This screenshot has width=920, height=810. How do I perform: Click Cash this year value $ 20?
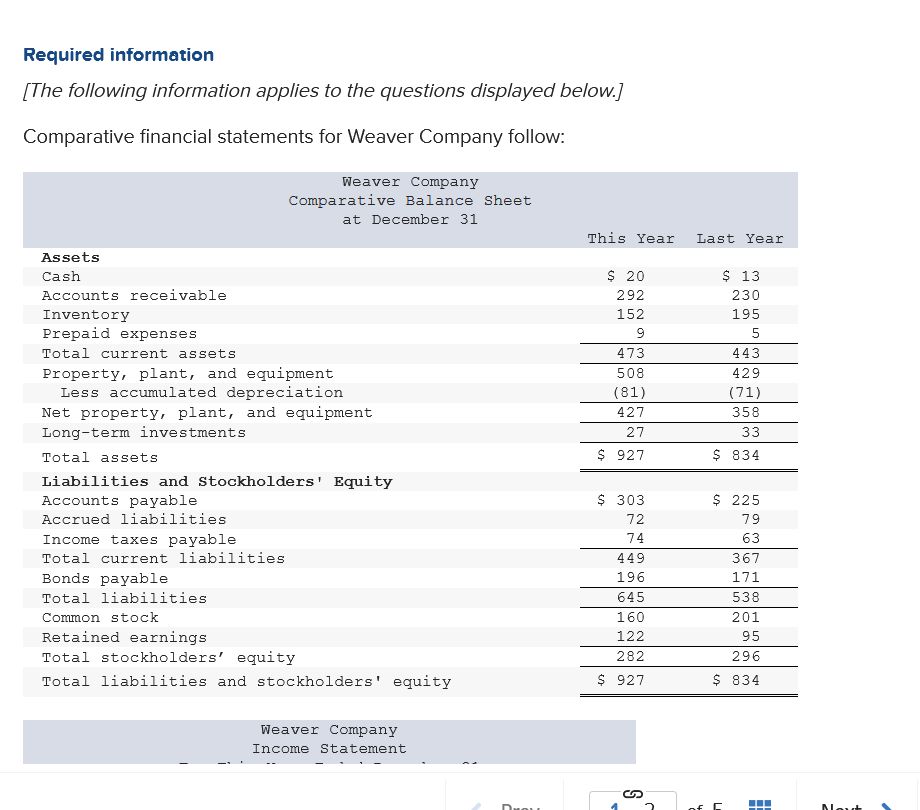pyautogui.click(x=625, y=276)
